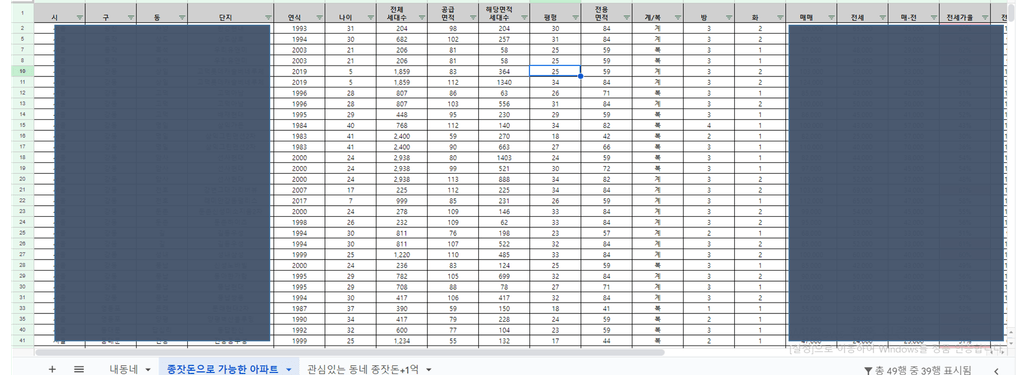Open 관심있는 동네 종잣돈+1억 tab menu arrow
The image size is (1016, 375).
click(428, 370)
